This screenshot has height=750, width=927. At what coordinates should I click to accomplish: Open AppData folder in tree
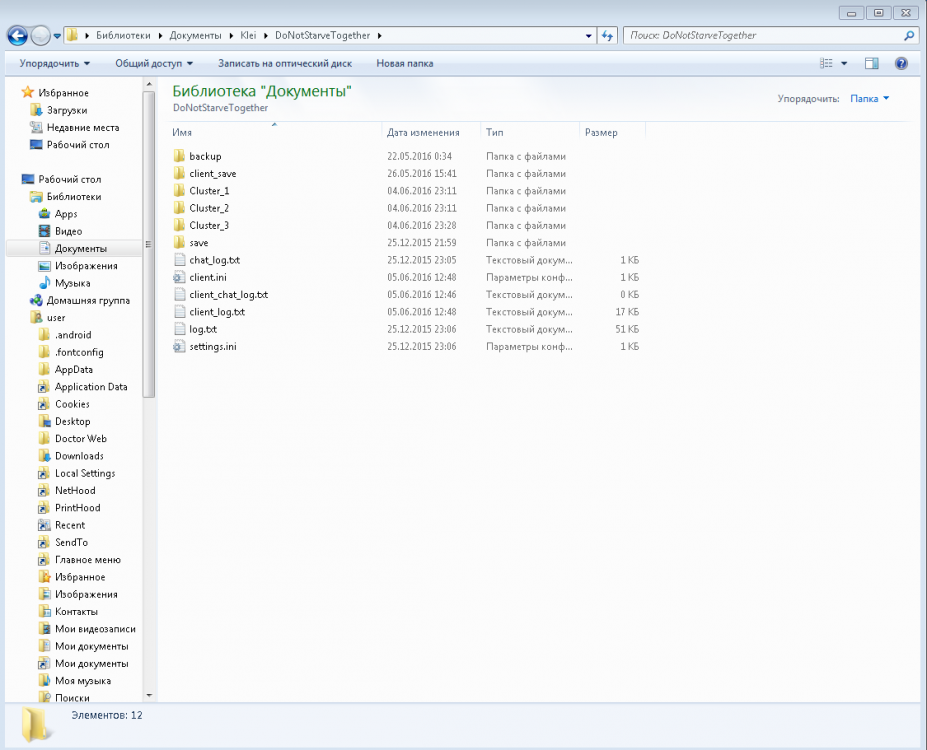click(66, 369)
